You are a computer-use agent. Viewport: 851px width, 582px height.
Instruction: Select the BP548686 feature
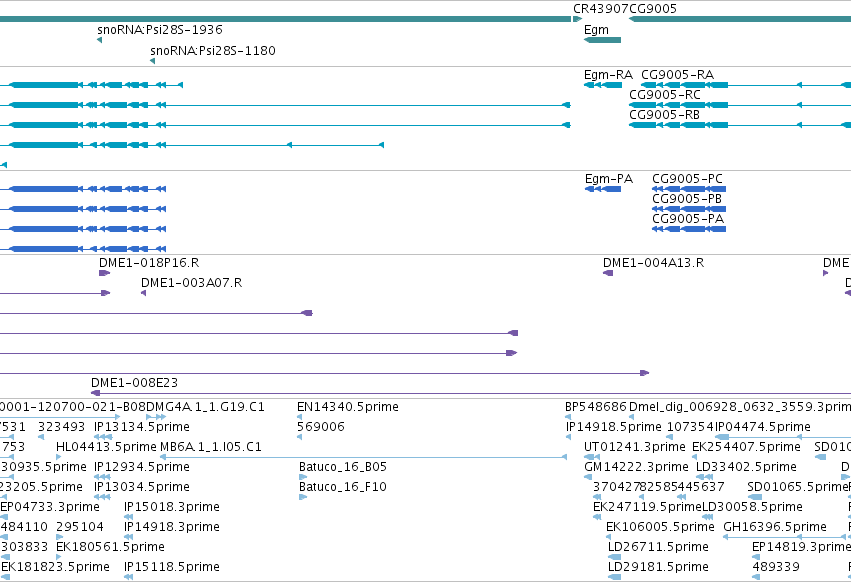click(568, 417)
